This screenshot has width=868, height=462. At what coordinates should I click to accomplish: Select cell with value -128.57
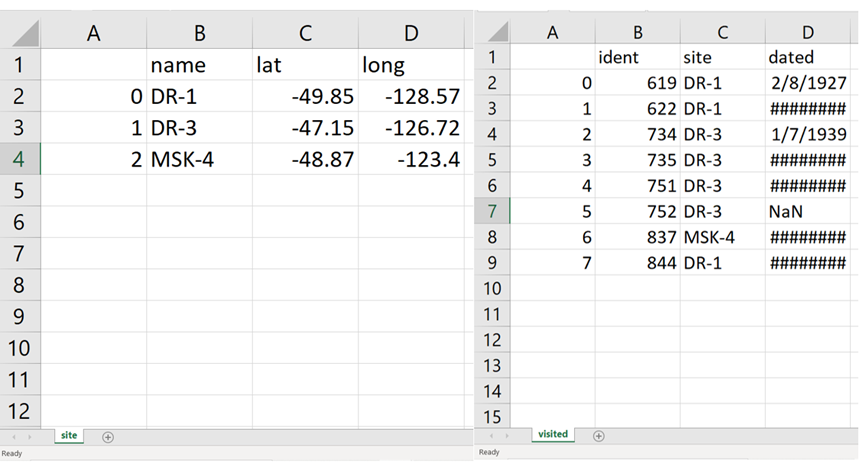pos(411,96)
